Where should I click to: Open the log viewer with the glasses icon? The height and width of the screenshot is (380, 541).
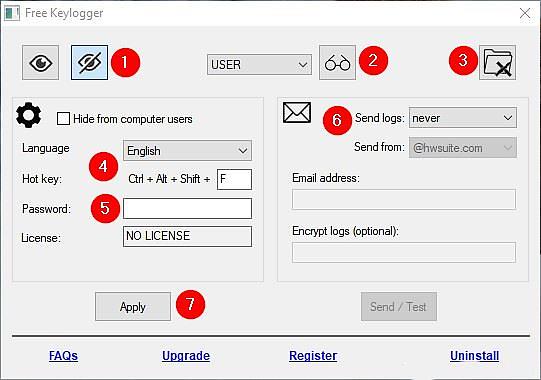point(337,62)
